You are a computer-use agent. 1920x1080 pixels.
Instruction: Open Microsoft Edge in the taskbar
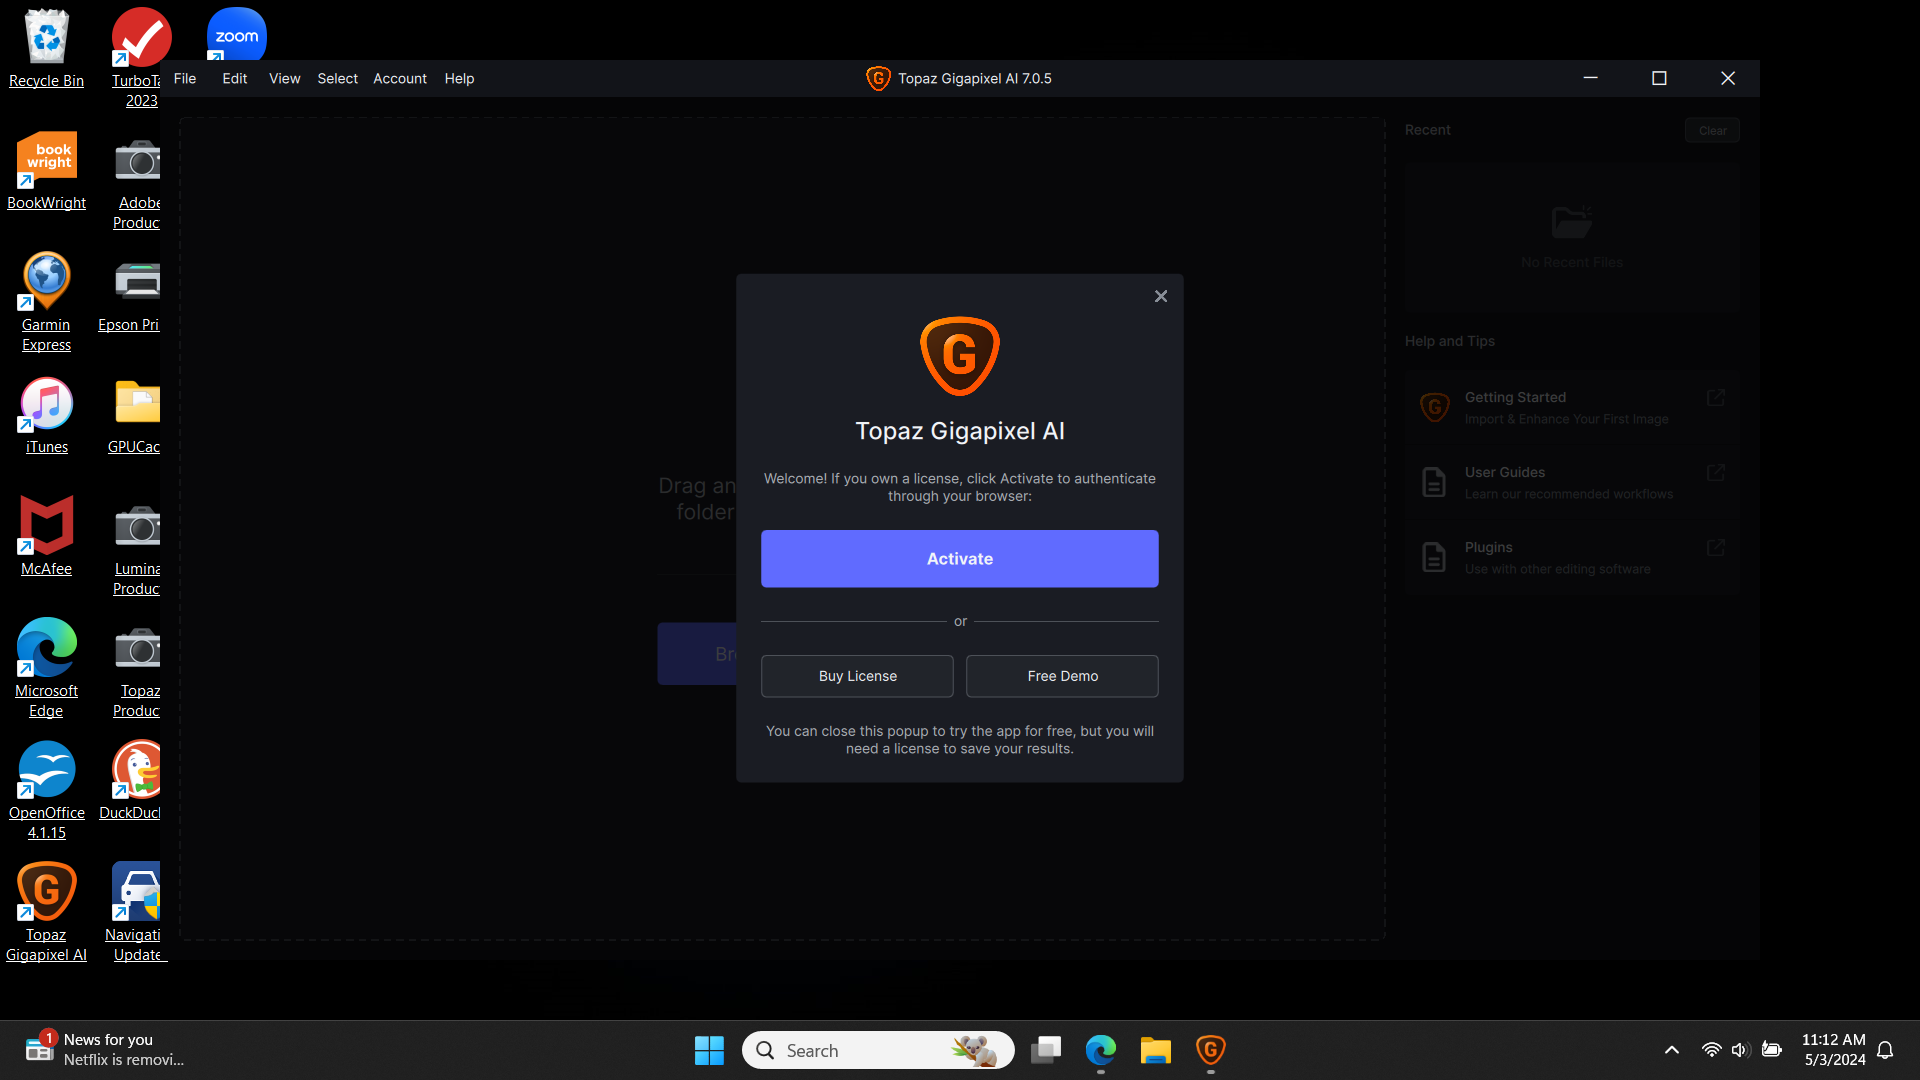[x=1100, y=1050]
